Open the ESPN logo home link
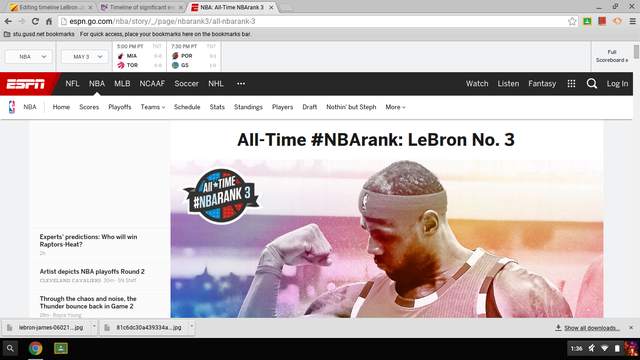The height and width of the screenshot is (360, 640). (x=26, y=84)
